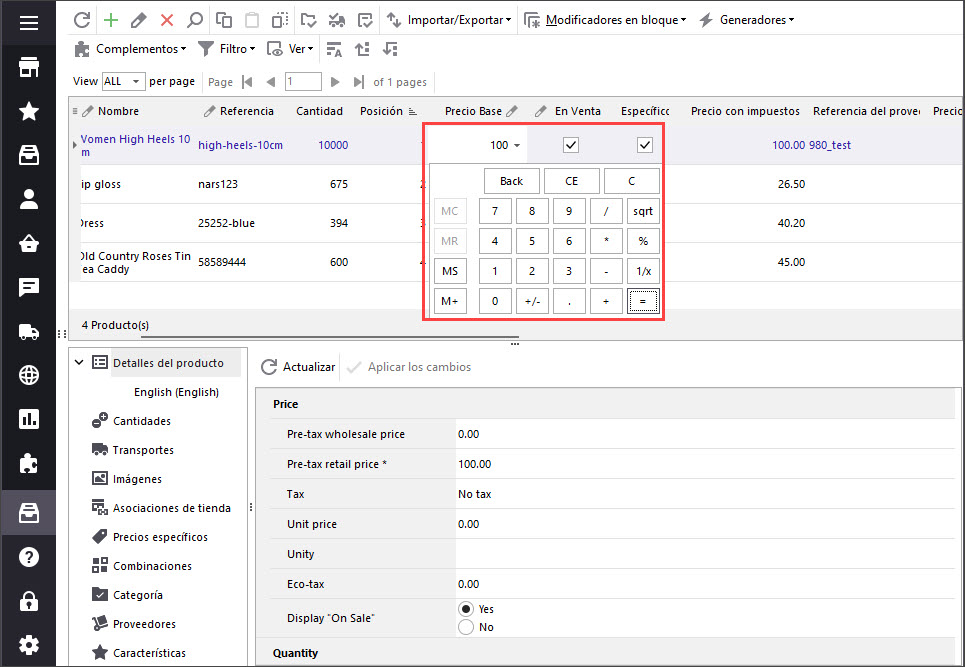Delete product using red X icon

(x=167, y=20)
